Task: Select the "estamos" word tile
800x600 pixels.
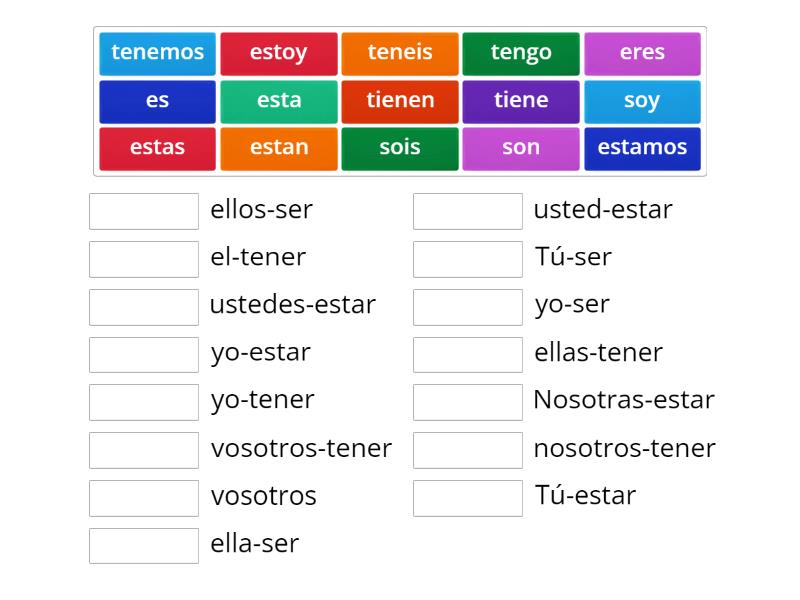Action: click(643, 147)
